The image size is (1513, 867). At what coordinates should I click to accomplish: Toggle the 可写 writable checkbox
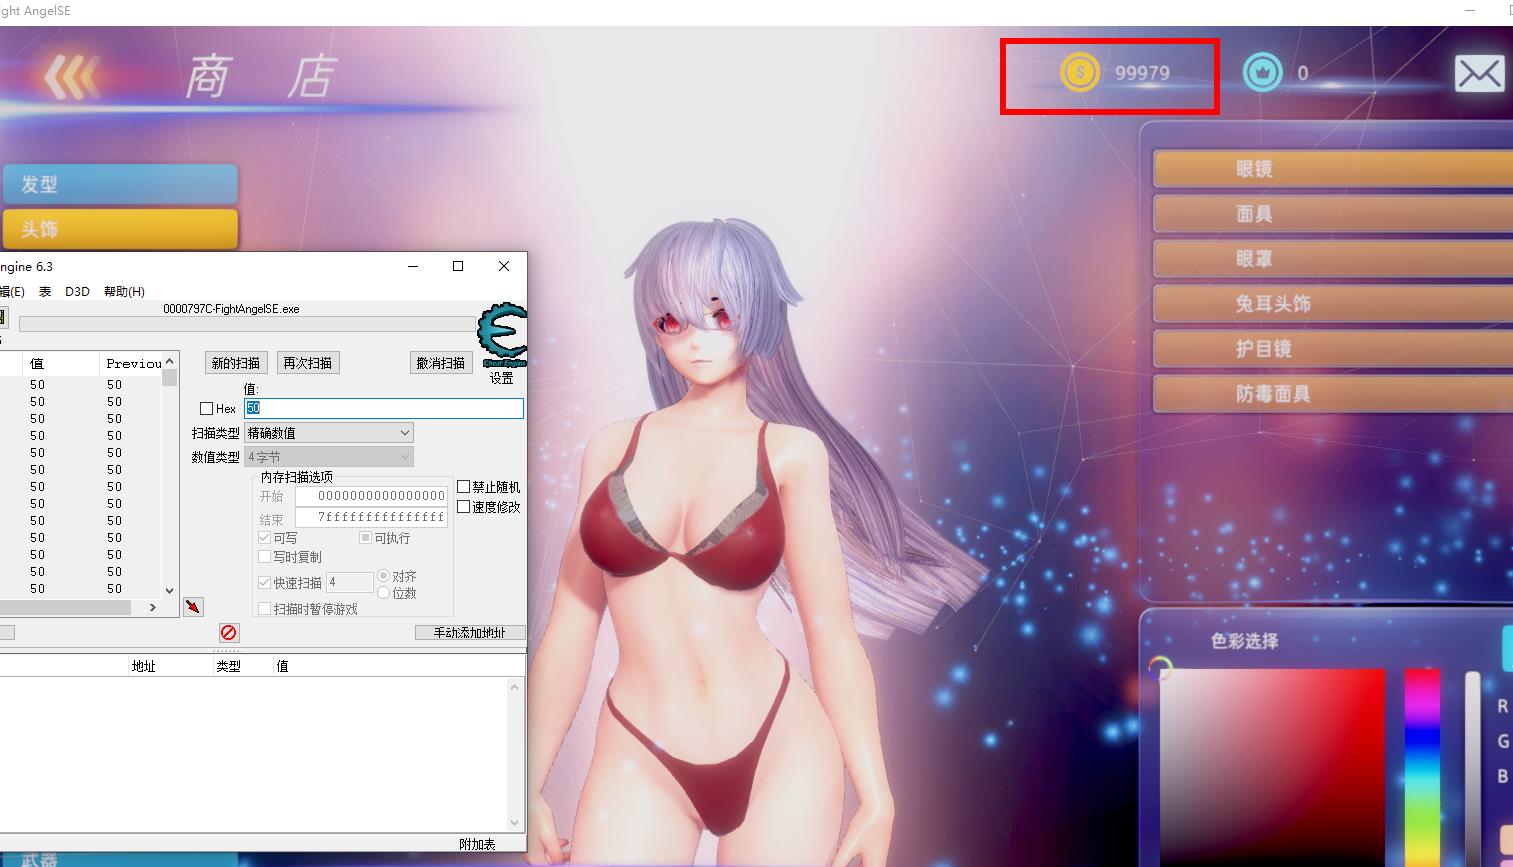(265, 538)
